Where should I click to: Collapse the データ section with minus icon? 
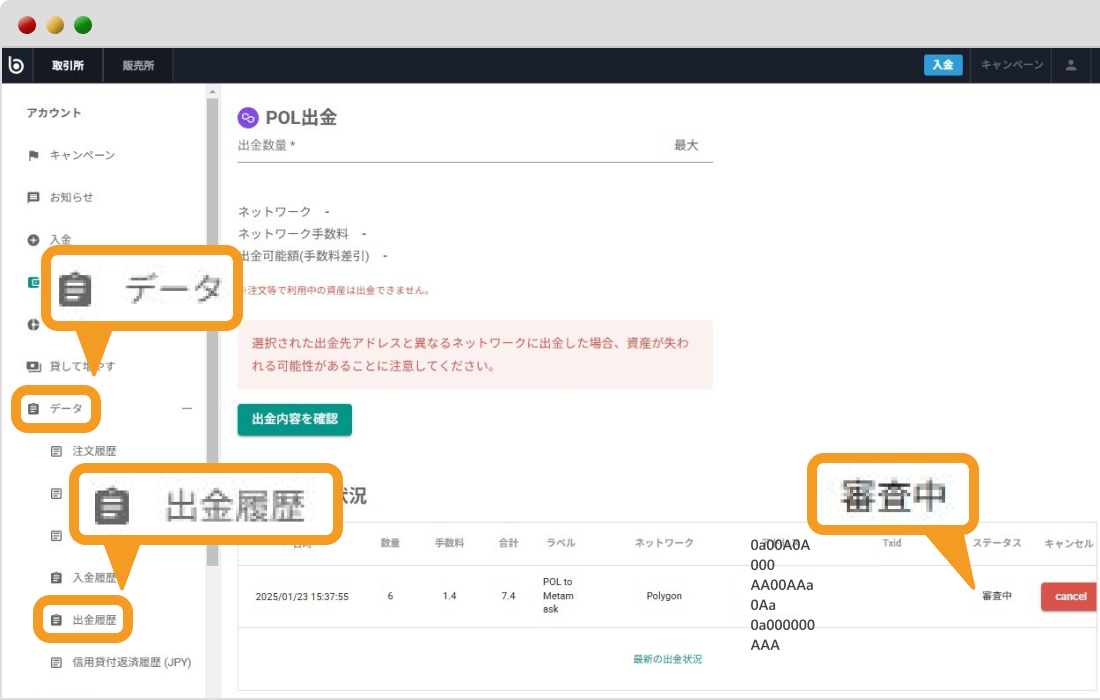187,408
